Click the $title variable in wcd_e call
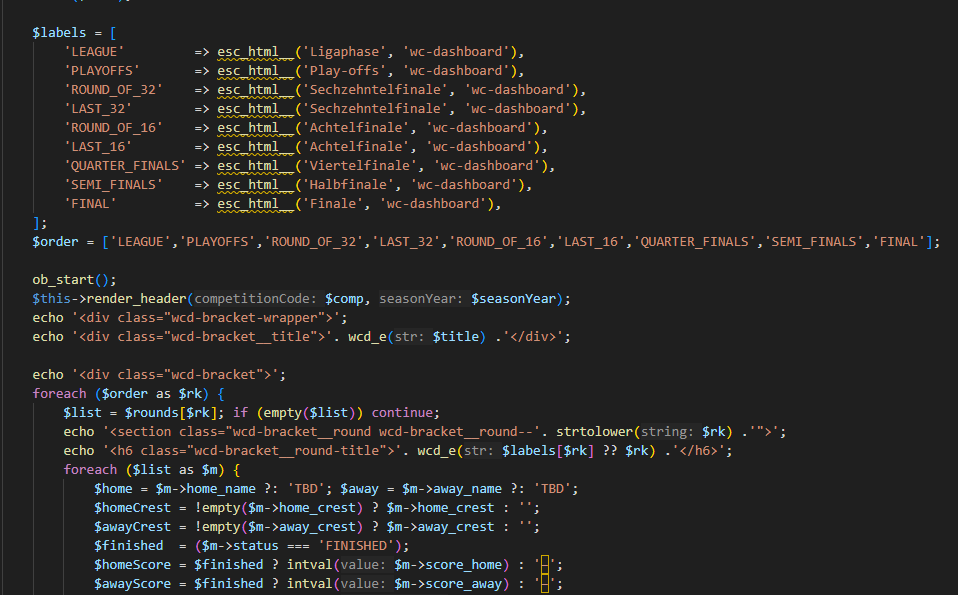 (x=456, y=336)
